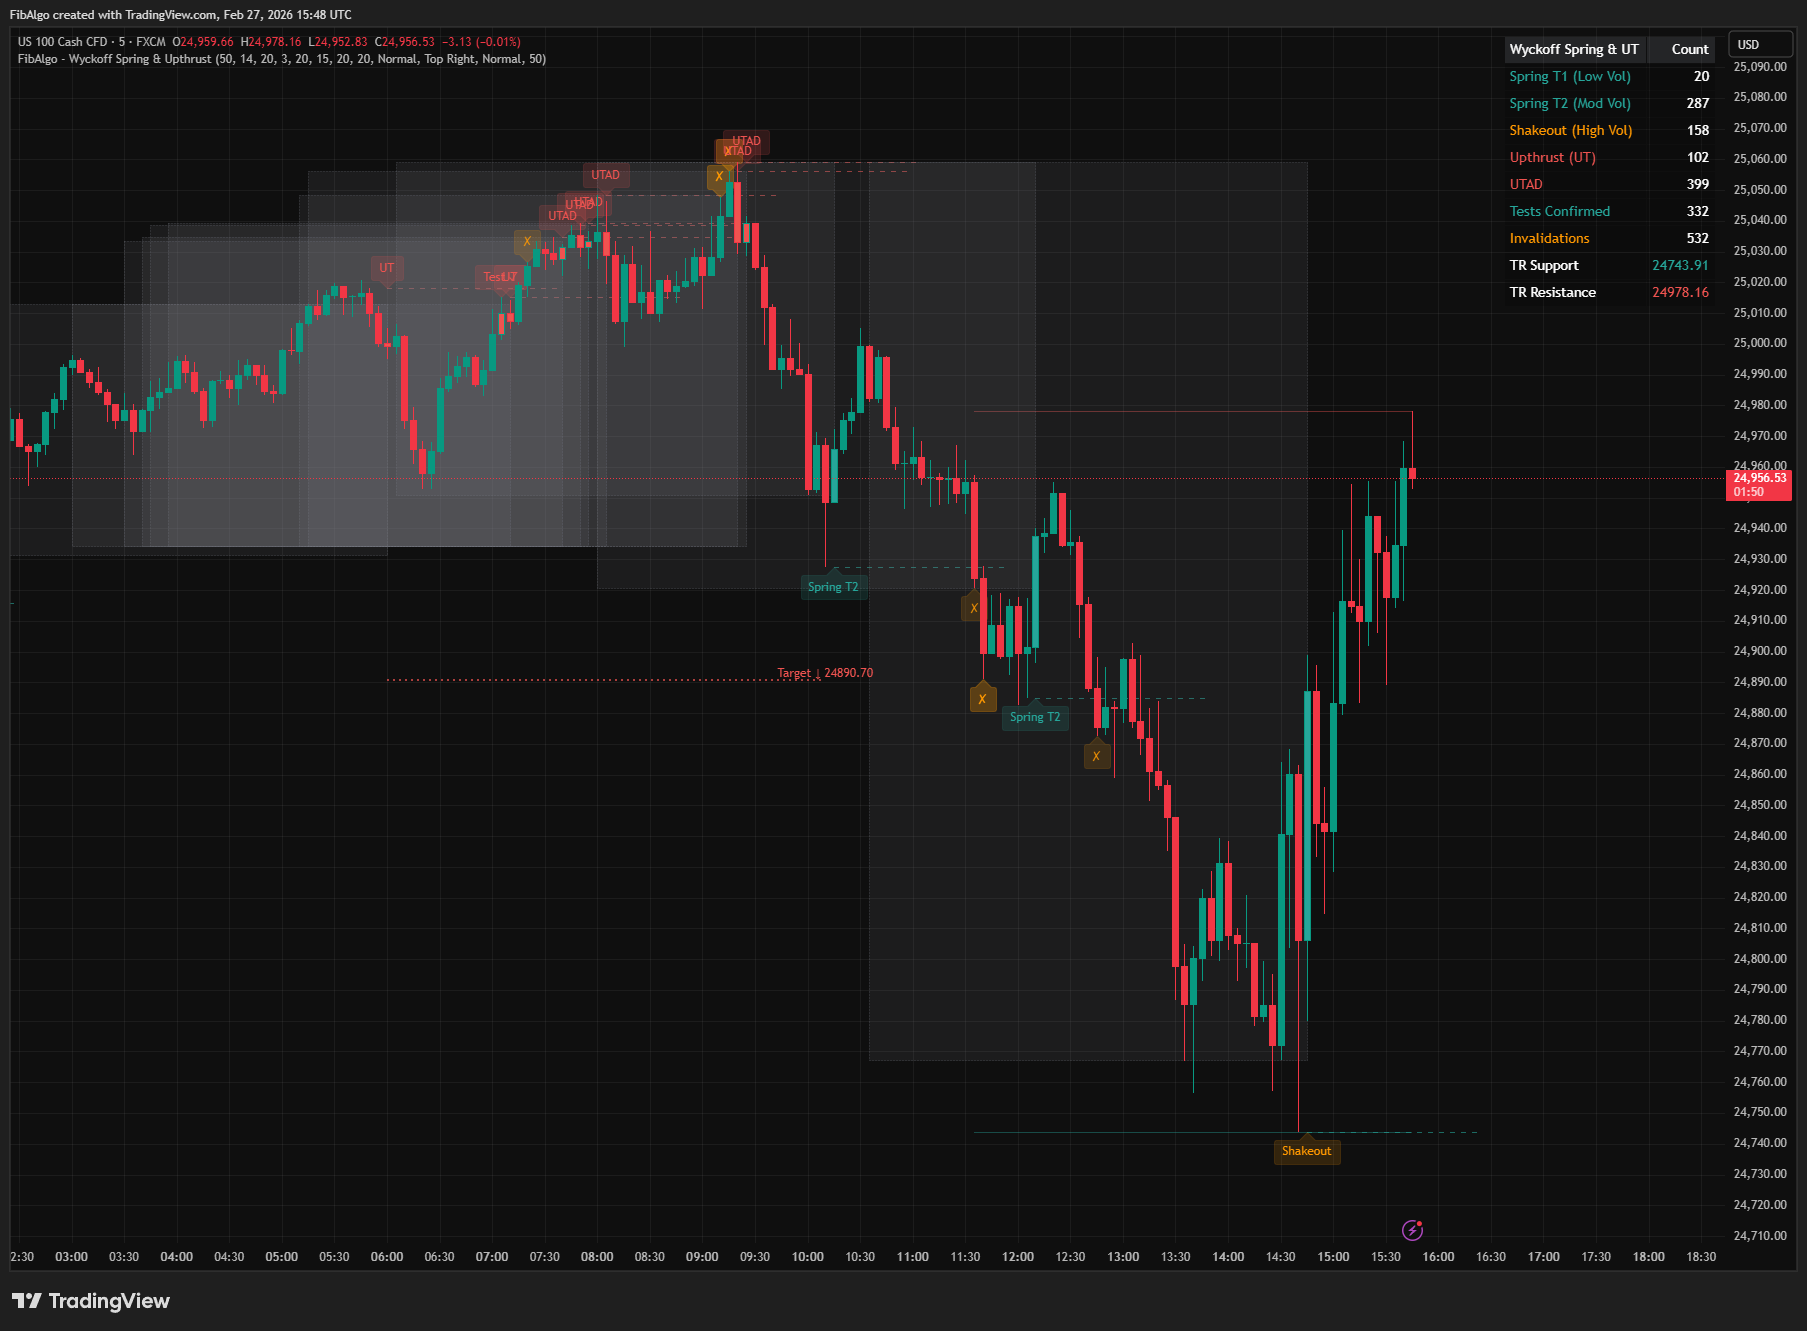Click the TradingView logo at bottom left
The height and width of the screenshot is (1331, 1807).
pos(91,1301)
